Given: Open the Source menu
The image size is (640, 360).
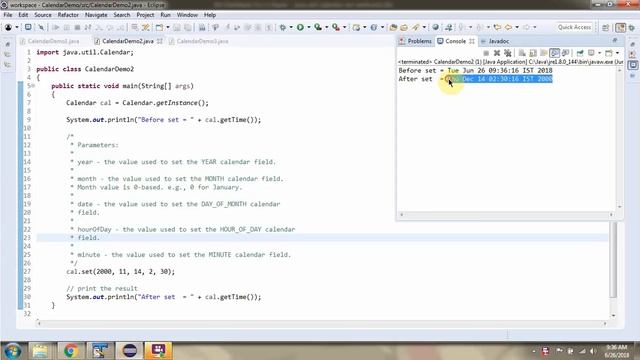Looking at the screenshot, I should pyautogui.click(x=43, y=15).
